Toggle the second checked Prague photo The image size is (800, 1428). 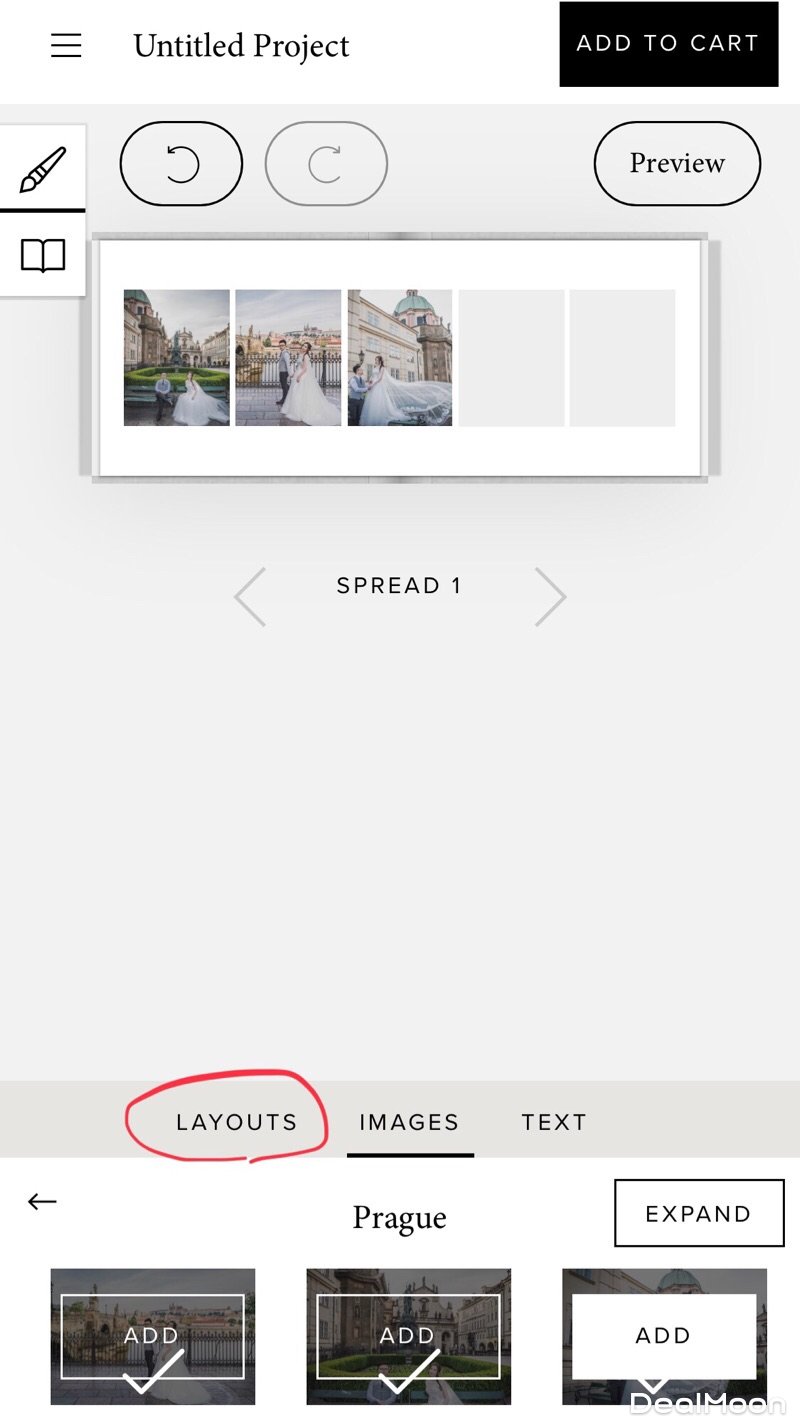point(408,1336)
